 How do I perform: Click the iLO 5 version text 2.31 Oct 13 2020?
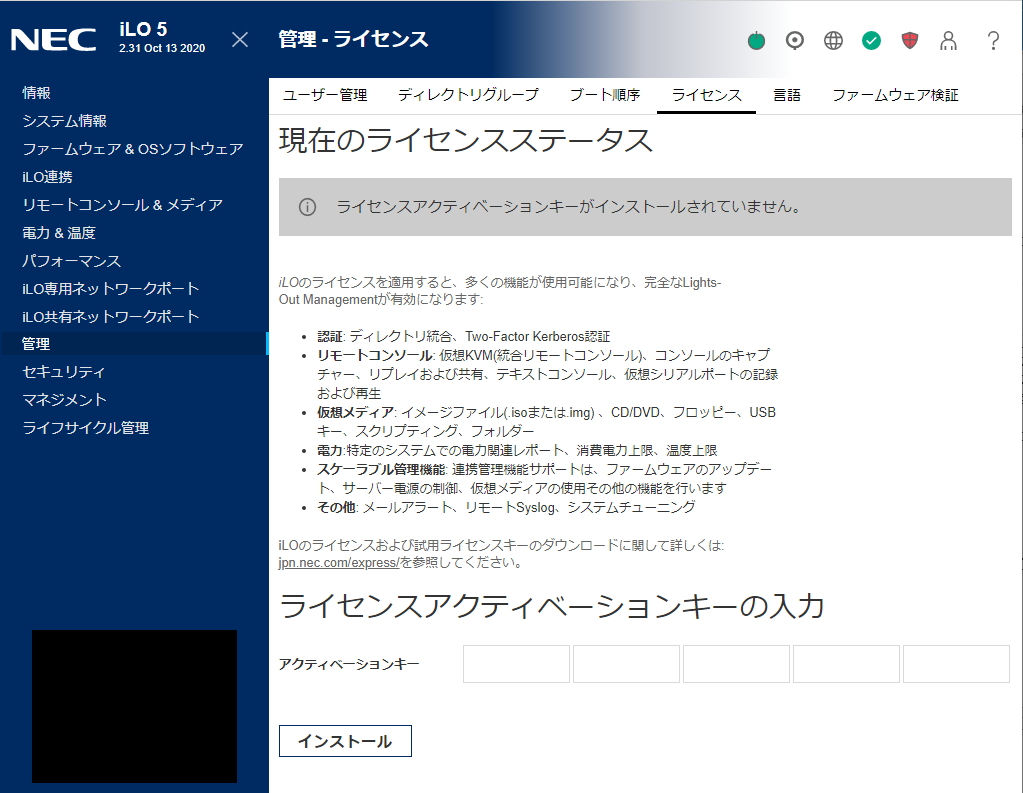coord(162,48)
